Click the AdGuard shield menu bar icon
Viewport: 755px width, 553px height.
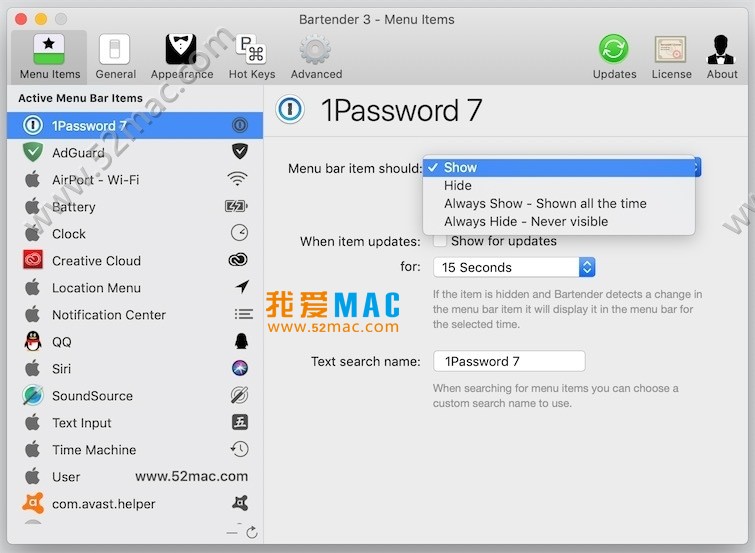click(x=240, y=151)
